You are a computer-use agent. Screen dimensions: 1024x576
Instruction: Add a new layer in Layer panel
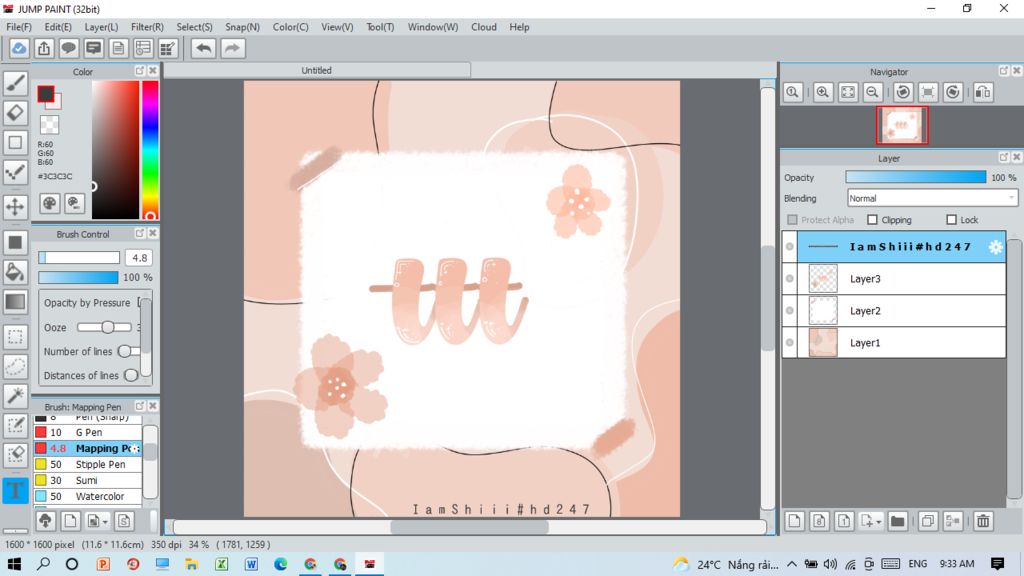795,520
